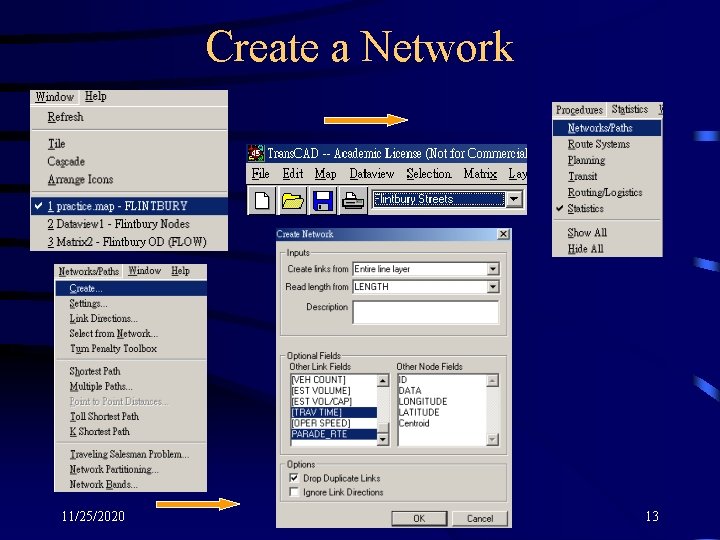The width and height of the screenshot is (720, 540).
Task: Expand the Read length from dropdown
Action: pyautogui.click(x=493, y=287)
